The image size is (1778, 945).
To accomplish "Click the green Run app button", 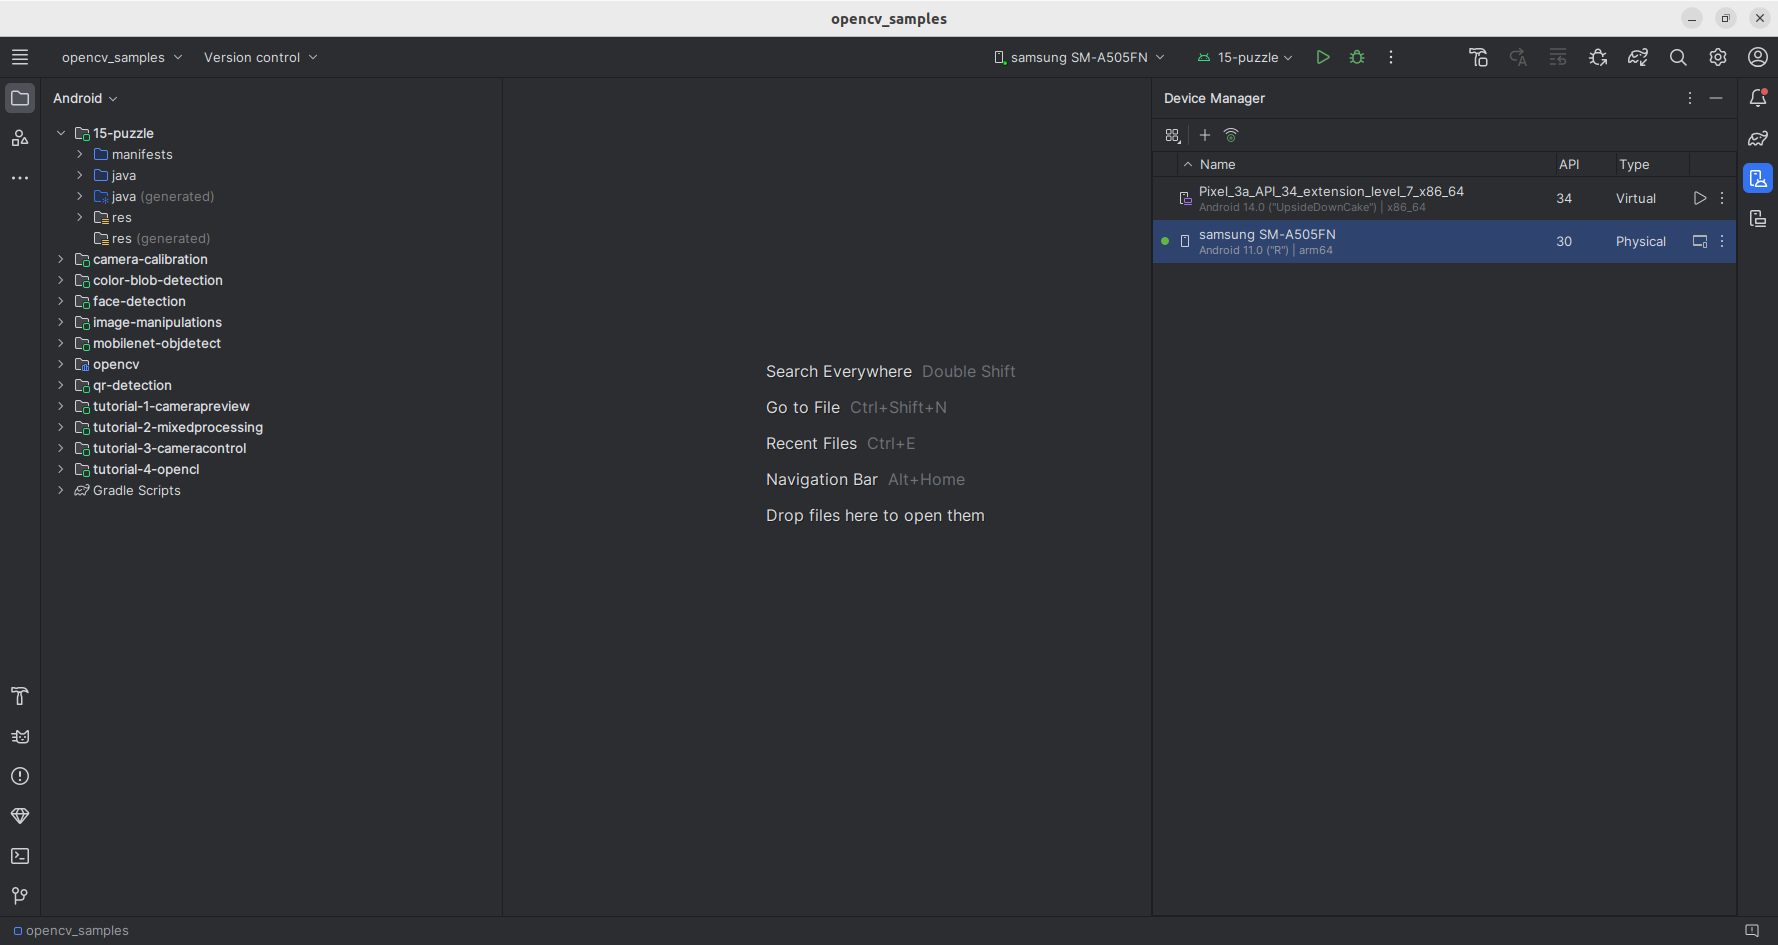I will (1322, 57).
